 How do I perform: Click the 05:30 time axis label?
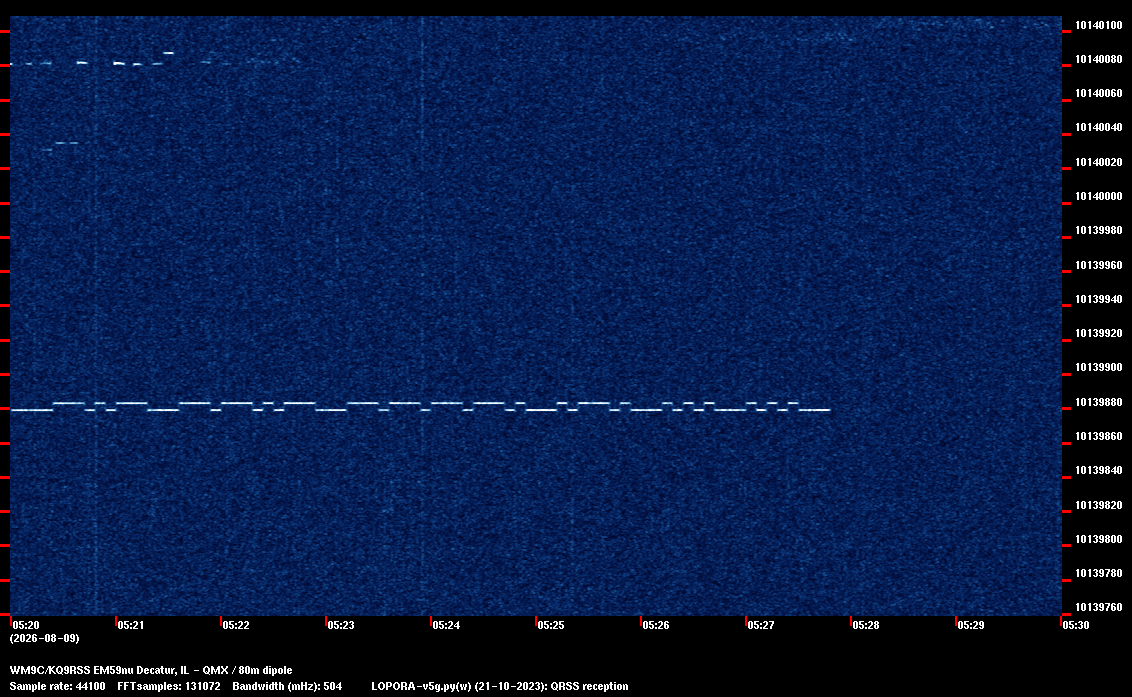click(1076, 625)
